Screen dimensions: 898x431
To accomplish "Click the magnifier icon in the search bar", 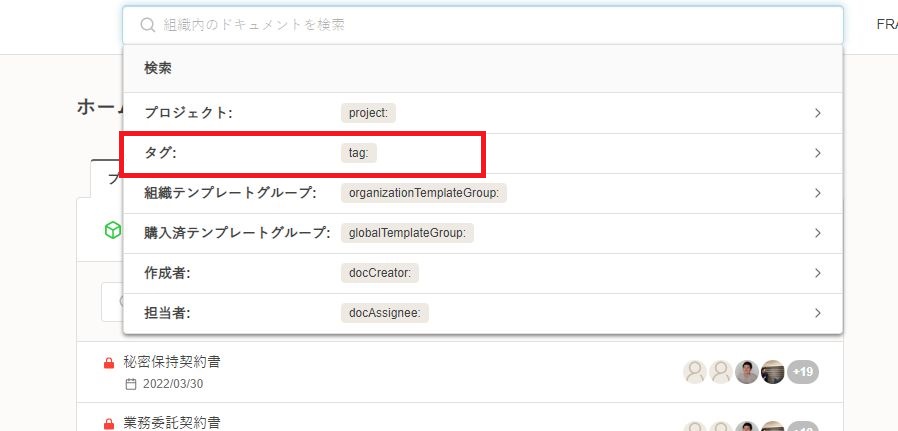I will point(147,25).
